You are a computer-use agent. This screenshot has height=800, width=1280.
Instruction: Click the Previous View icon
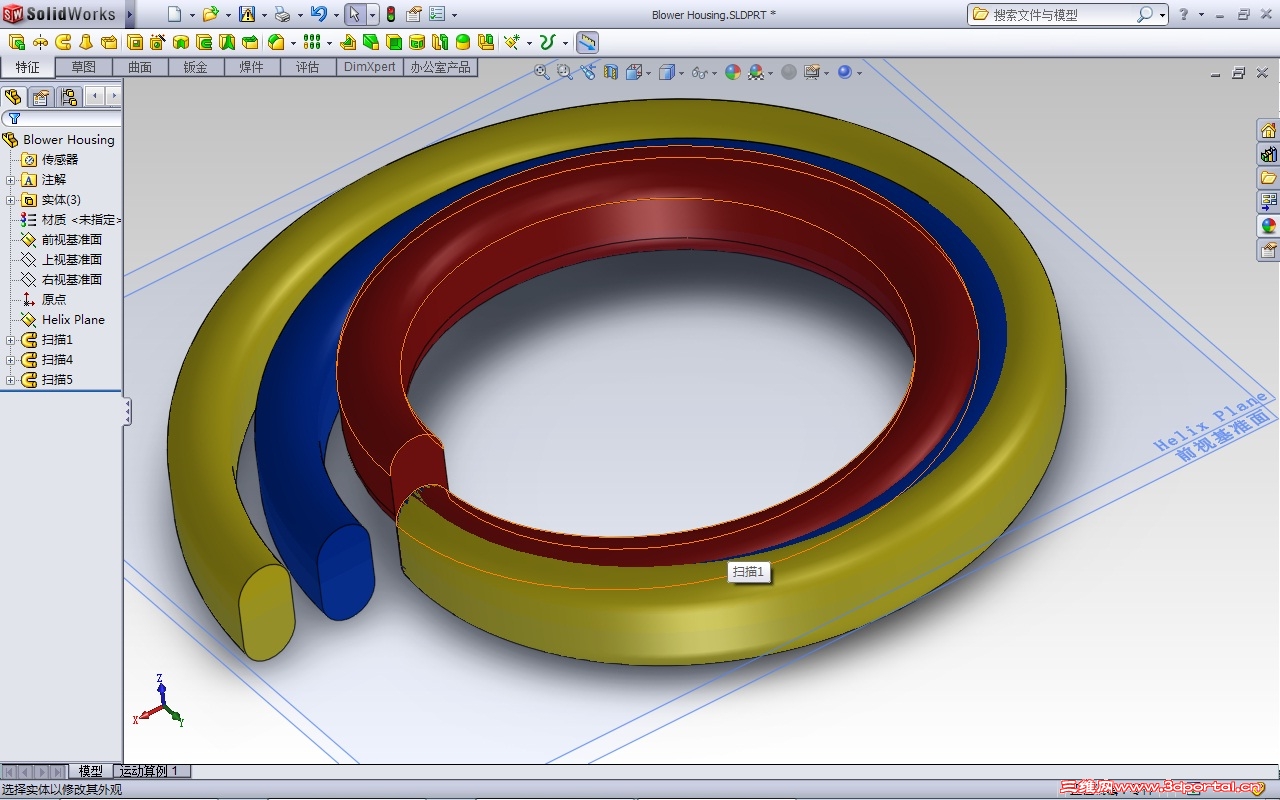coord(588,72)
